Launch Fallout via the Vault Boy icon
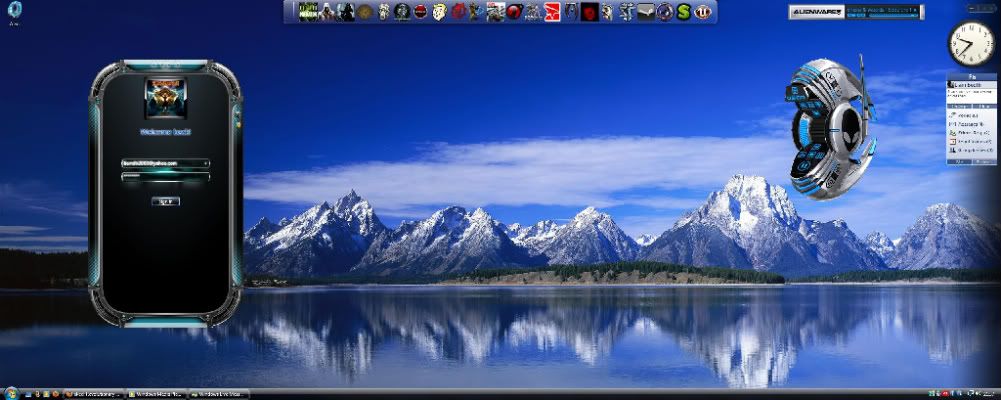This screenshot has height=400, width=1001. (440, 11)
